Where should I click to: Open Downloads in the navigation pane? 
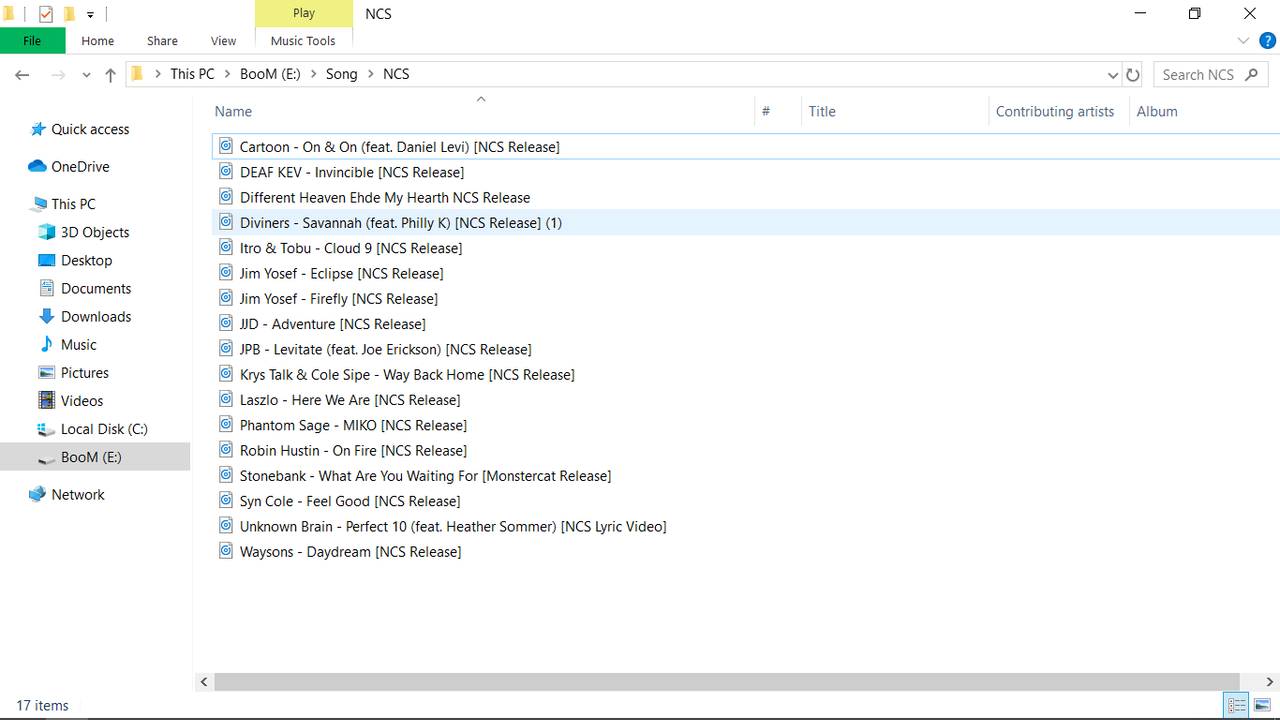click(x=85, y=316)
